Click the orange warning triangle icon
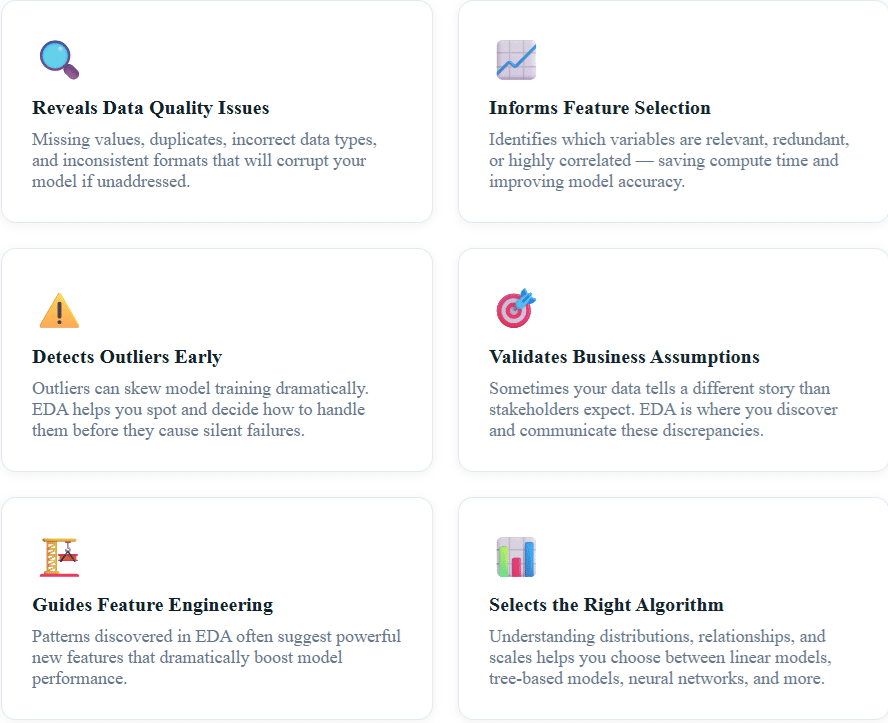 pos(59,310)
